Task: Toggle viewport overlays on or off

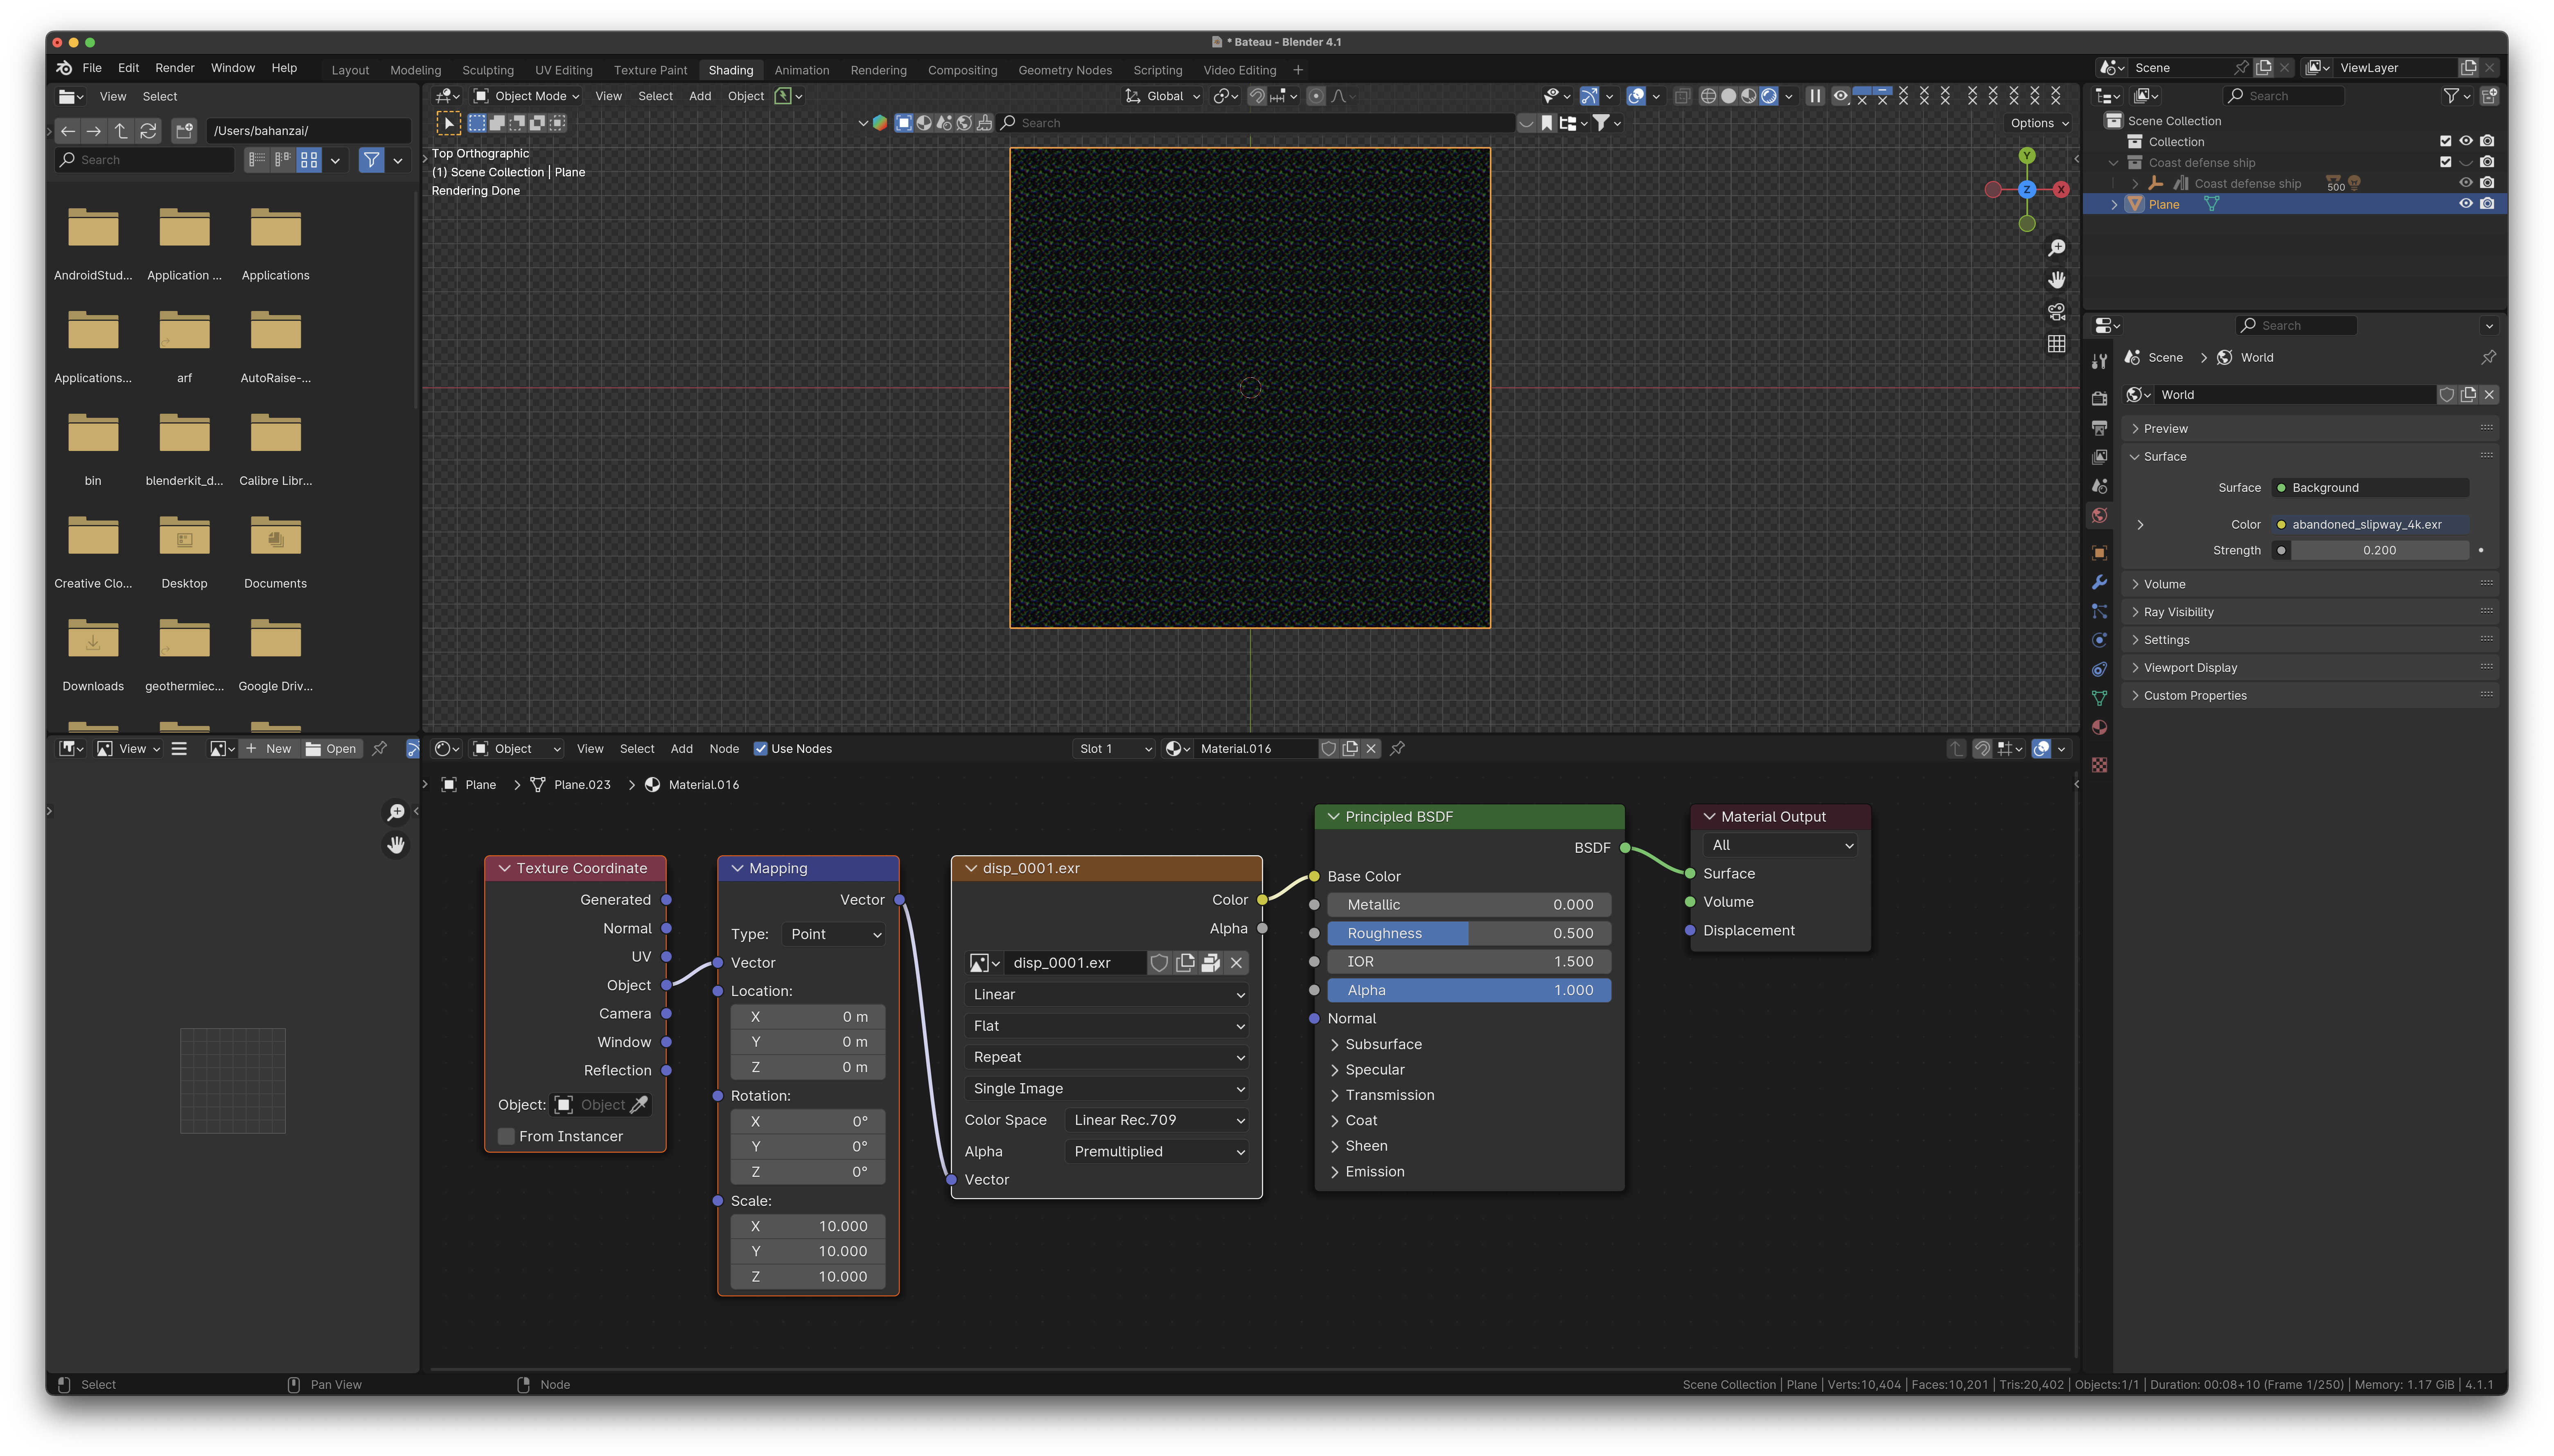Action: [x=1636, y=96]
